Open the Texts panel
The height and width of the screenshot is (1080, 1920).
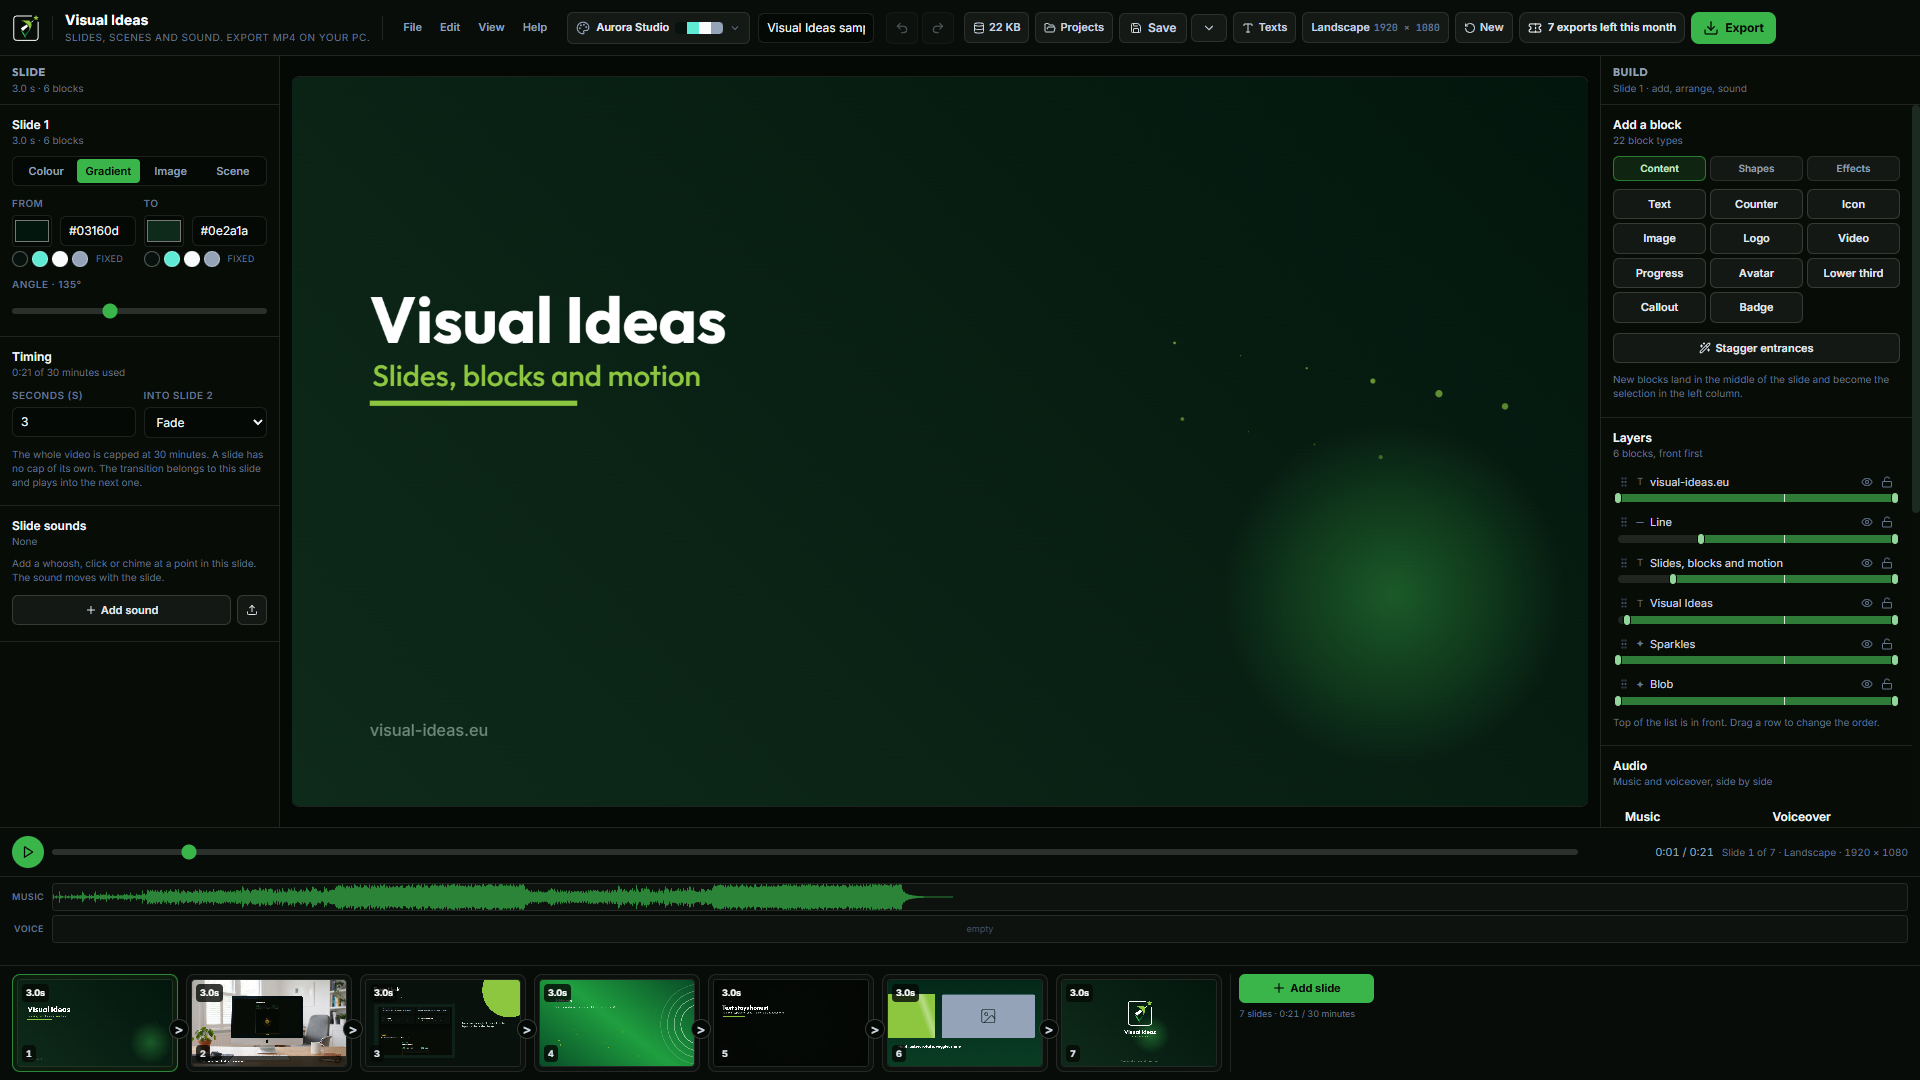coord(1265,28)
